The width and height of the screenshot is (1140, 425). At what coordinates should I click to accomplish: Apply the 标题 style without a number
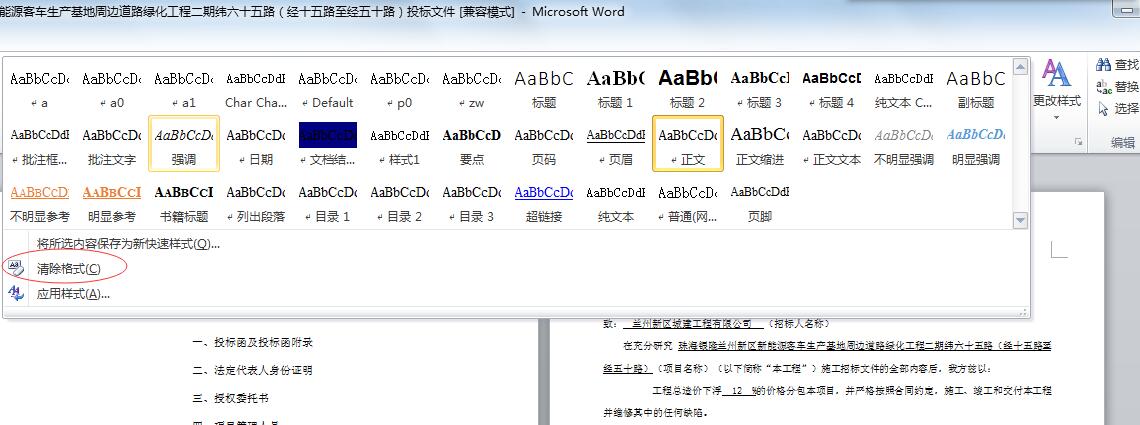544,87
